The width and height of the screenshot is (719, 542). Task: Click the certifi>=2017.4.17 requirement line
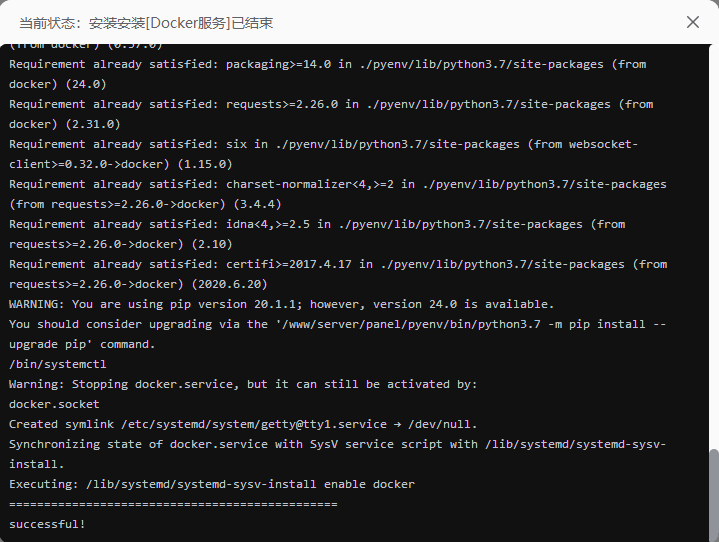click(337, 264)
